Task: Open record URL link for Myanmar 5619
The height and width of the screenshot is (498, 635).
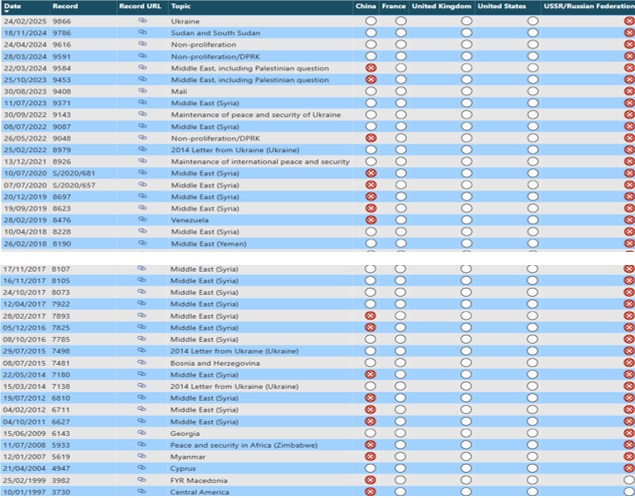Action: 141,456
